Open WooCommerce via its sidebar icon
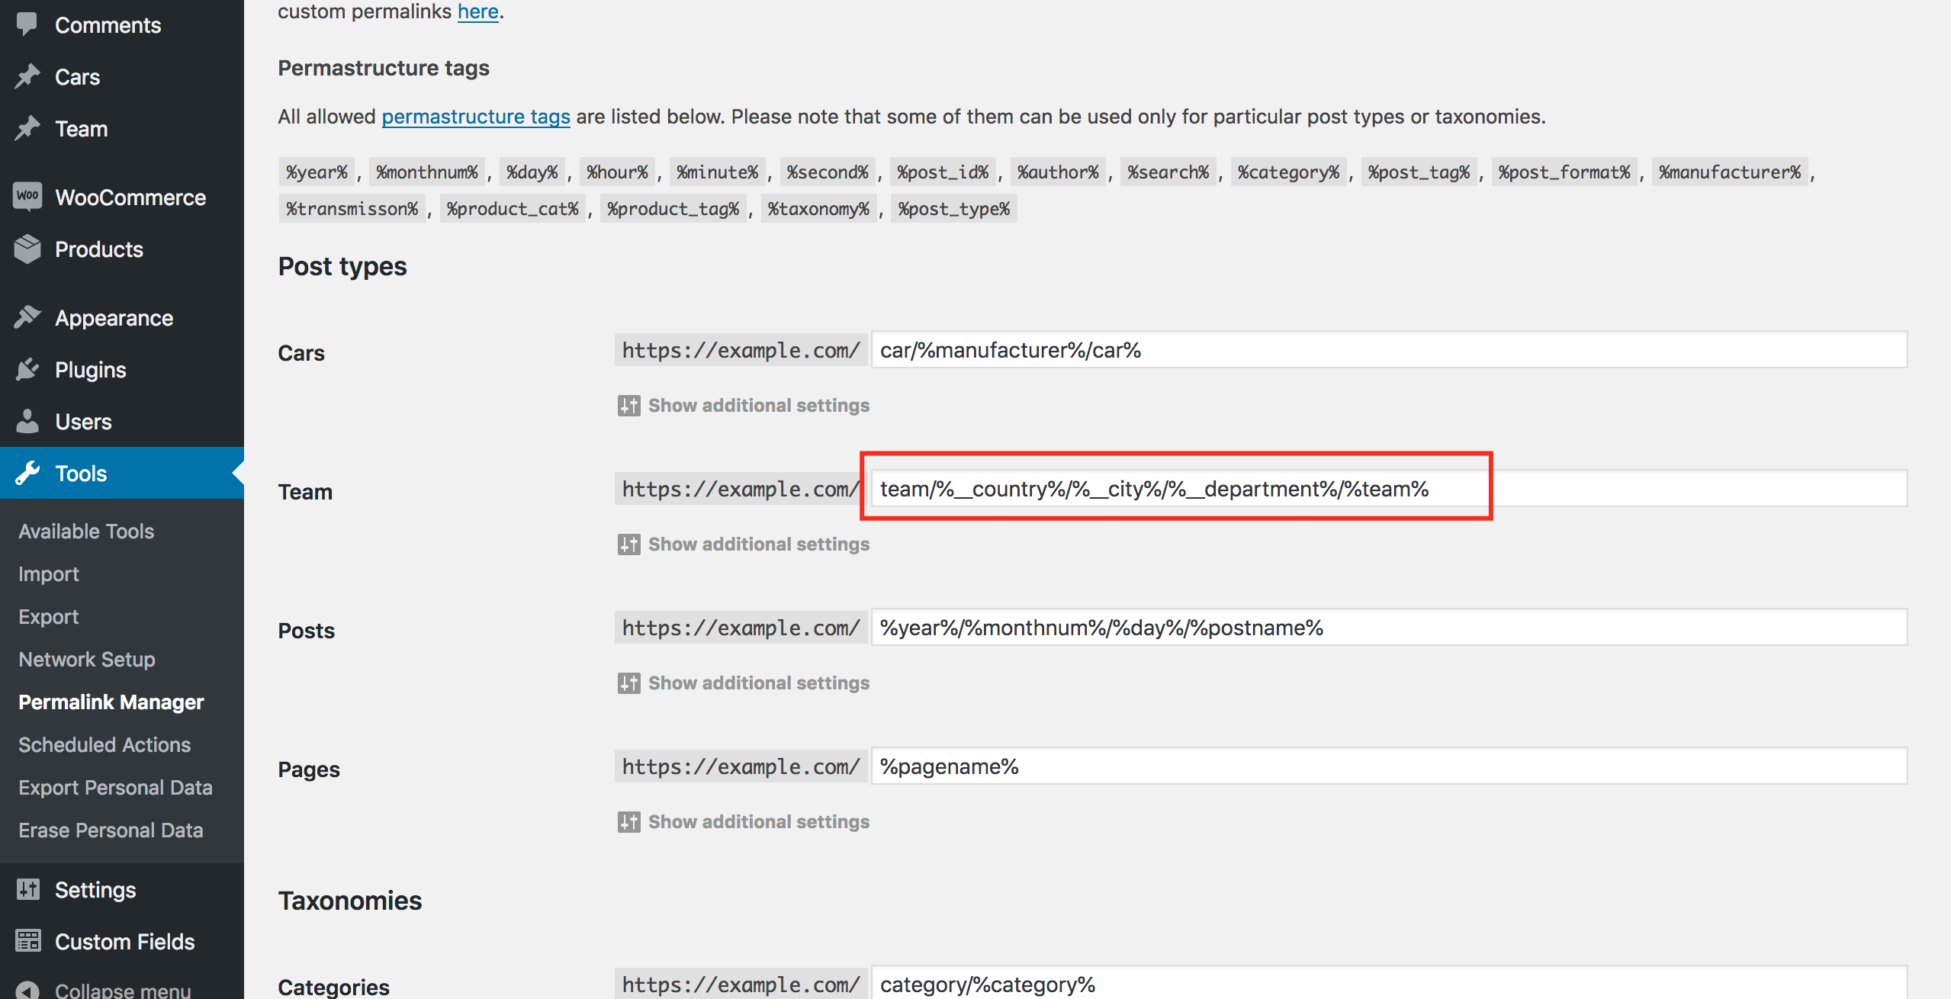This screenshot has width=1951, height=999. [28, 196]
